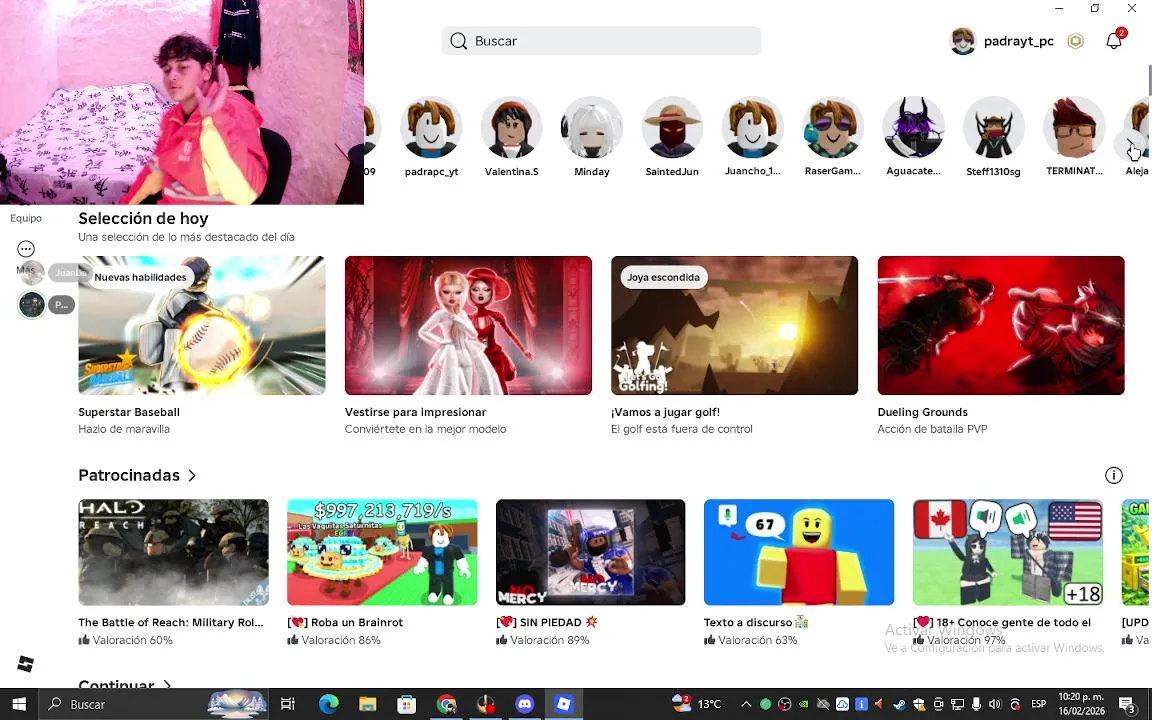The image size is (1152, 720).
Task: Open the weather 13°C widget
Action: 696,705
